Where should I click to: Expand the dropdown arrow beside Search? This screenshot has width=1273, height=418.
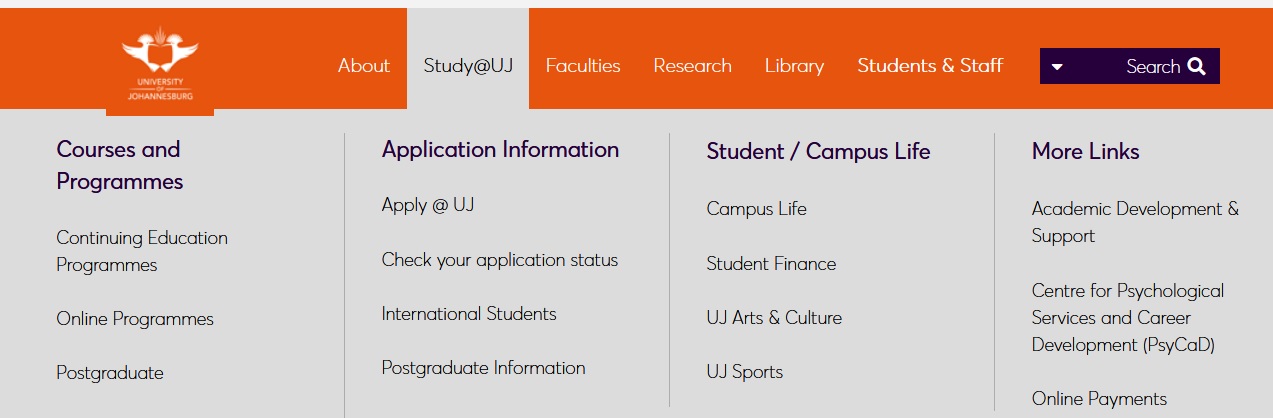1057,67
